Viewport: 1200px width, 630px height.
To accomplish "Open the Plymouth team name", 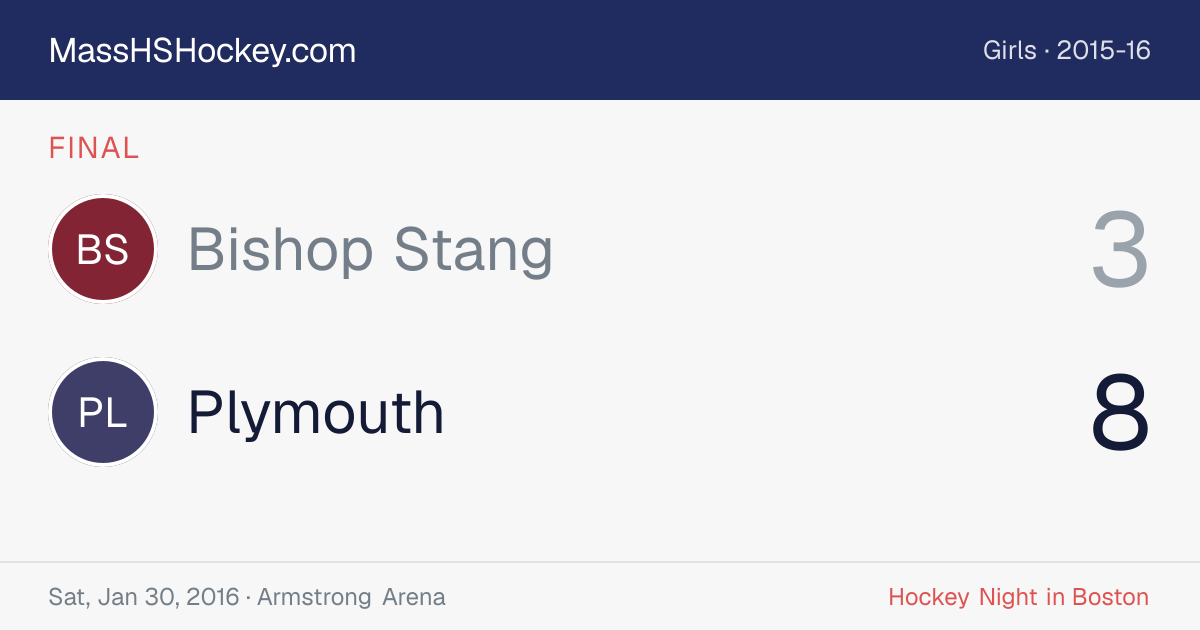I will [x=316, y=412].
